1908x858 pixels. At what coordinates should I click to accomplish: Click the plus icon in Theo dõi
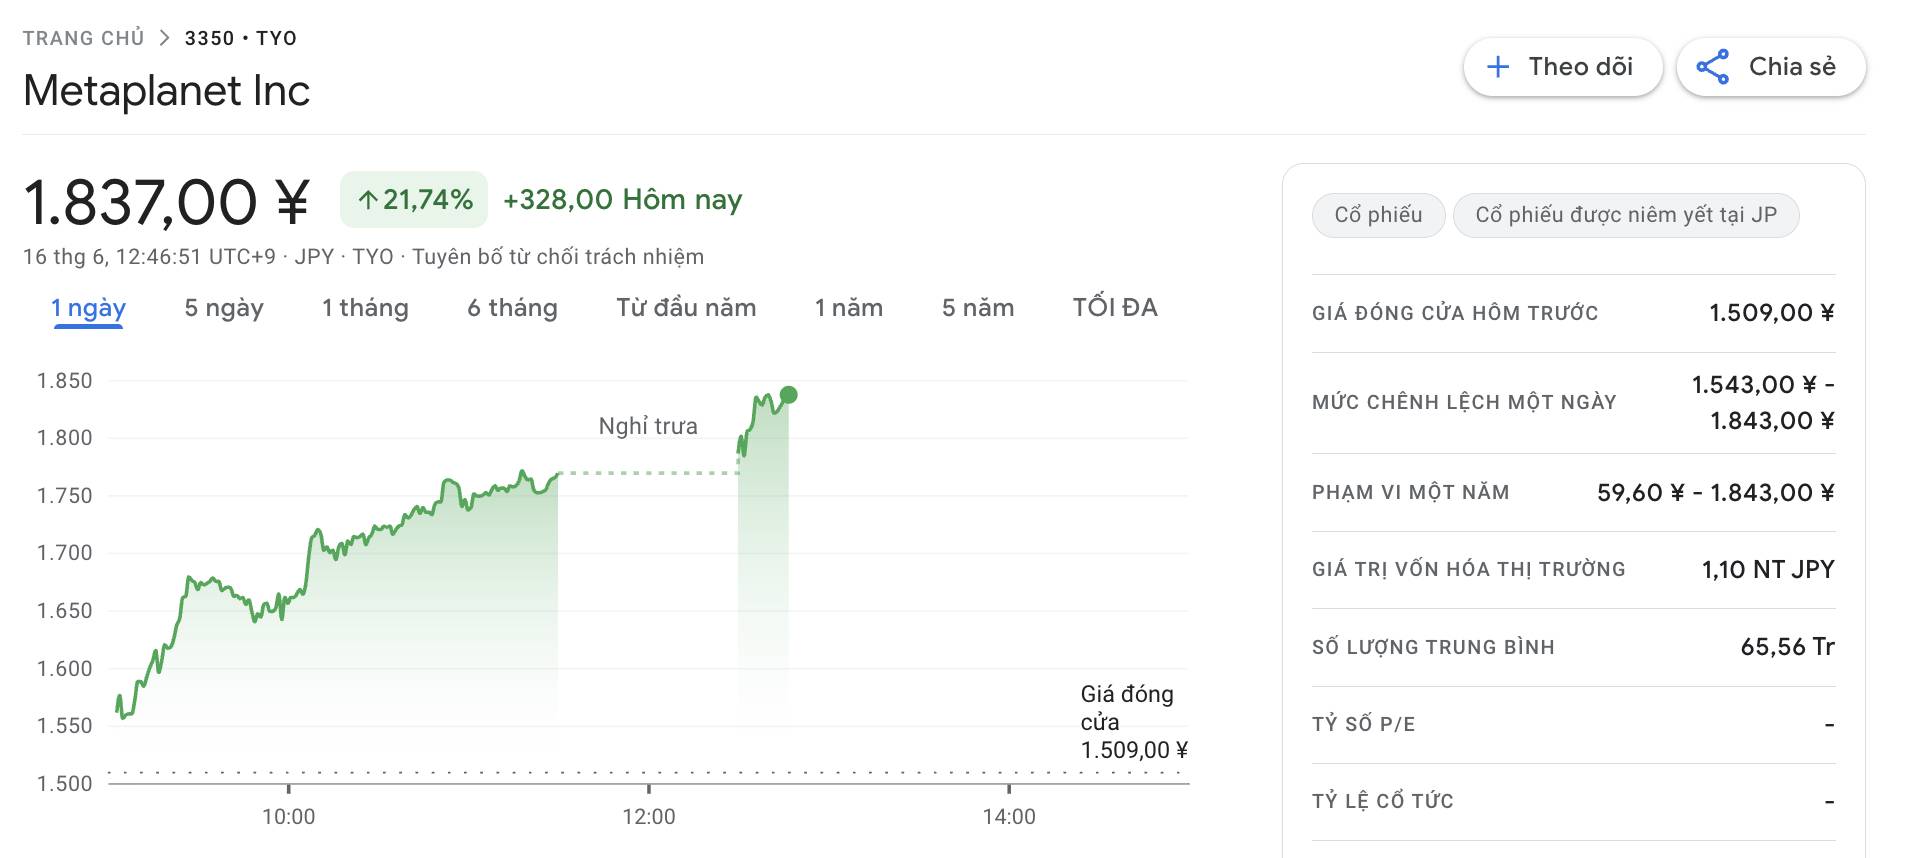coord(1497,67)
